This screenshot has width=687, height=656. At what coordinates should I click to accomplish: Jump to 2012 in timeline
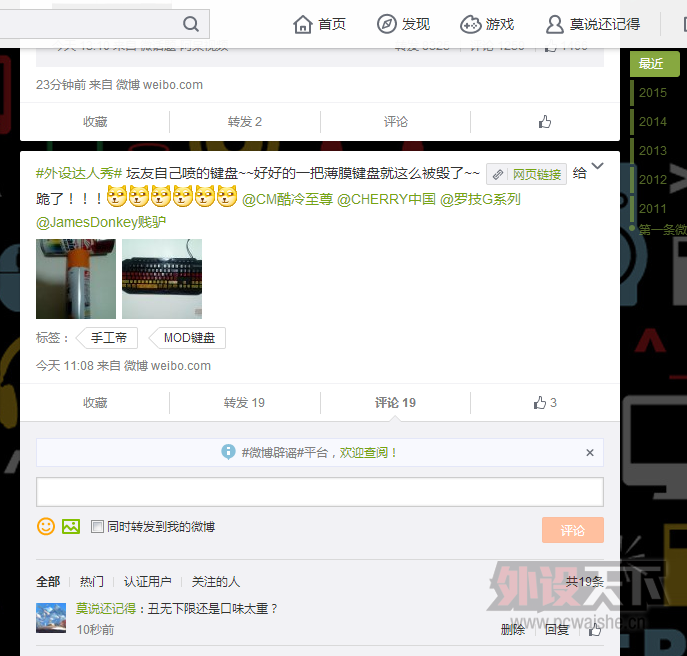[x=653, y=179]
